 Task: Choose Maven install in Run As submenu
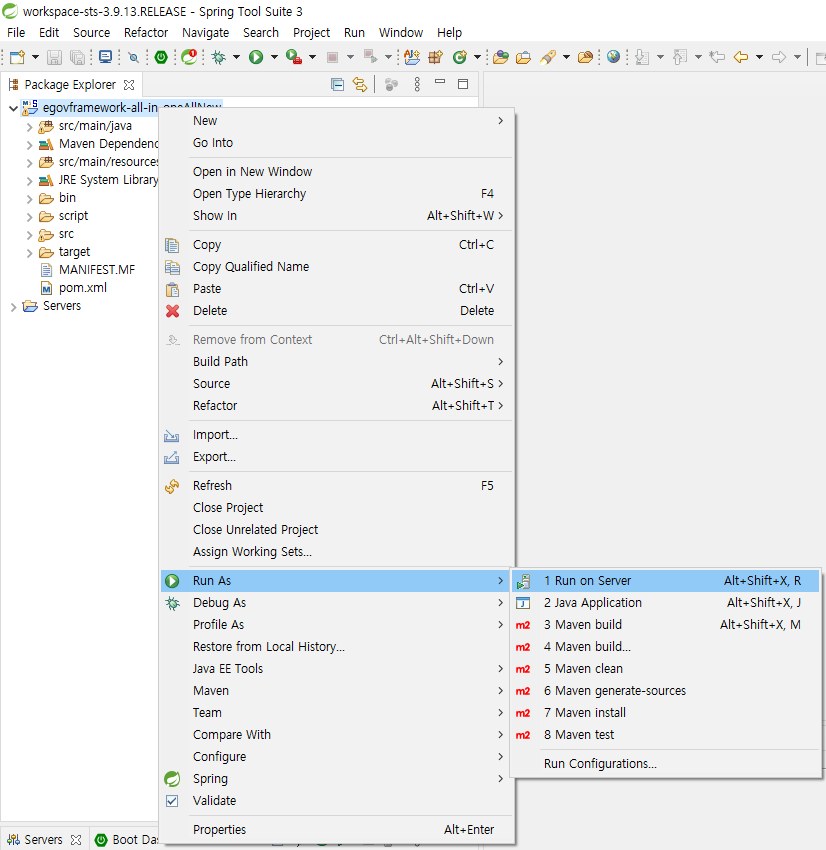[x=584, y=713]
